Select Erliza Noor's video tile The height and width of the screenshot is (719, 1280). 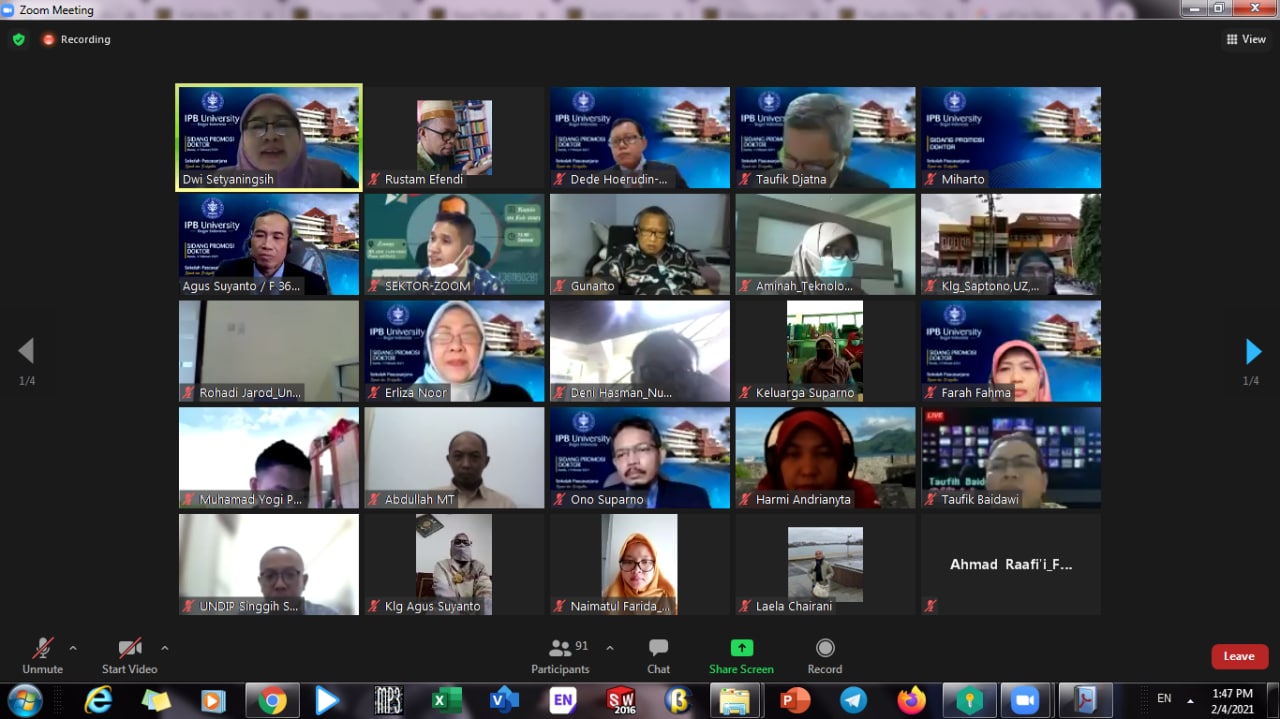coord(454,351)
